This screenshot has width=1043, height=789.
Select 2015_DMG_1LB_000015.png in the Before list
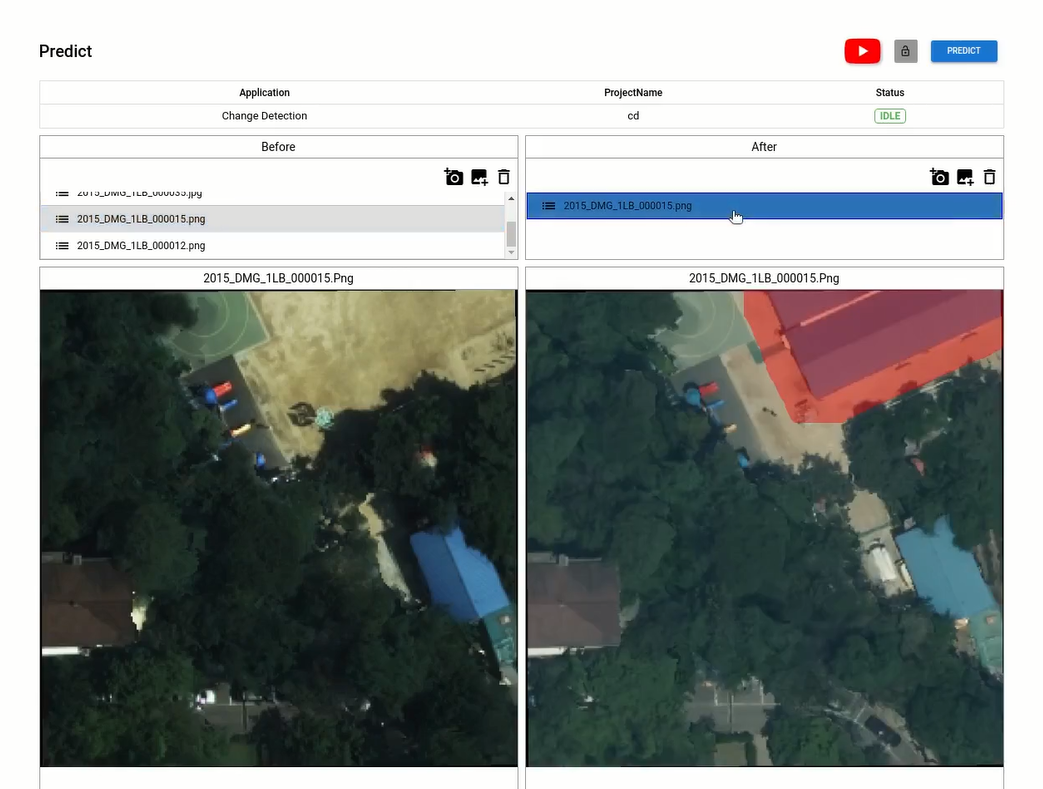(141, 219)
